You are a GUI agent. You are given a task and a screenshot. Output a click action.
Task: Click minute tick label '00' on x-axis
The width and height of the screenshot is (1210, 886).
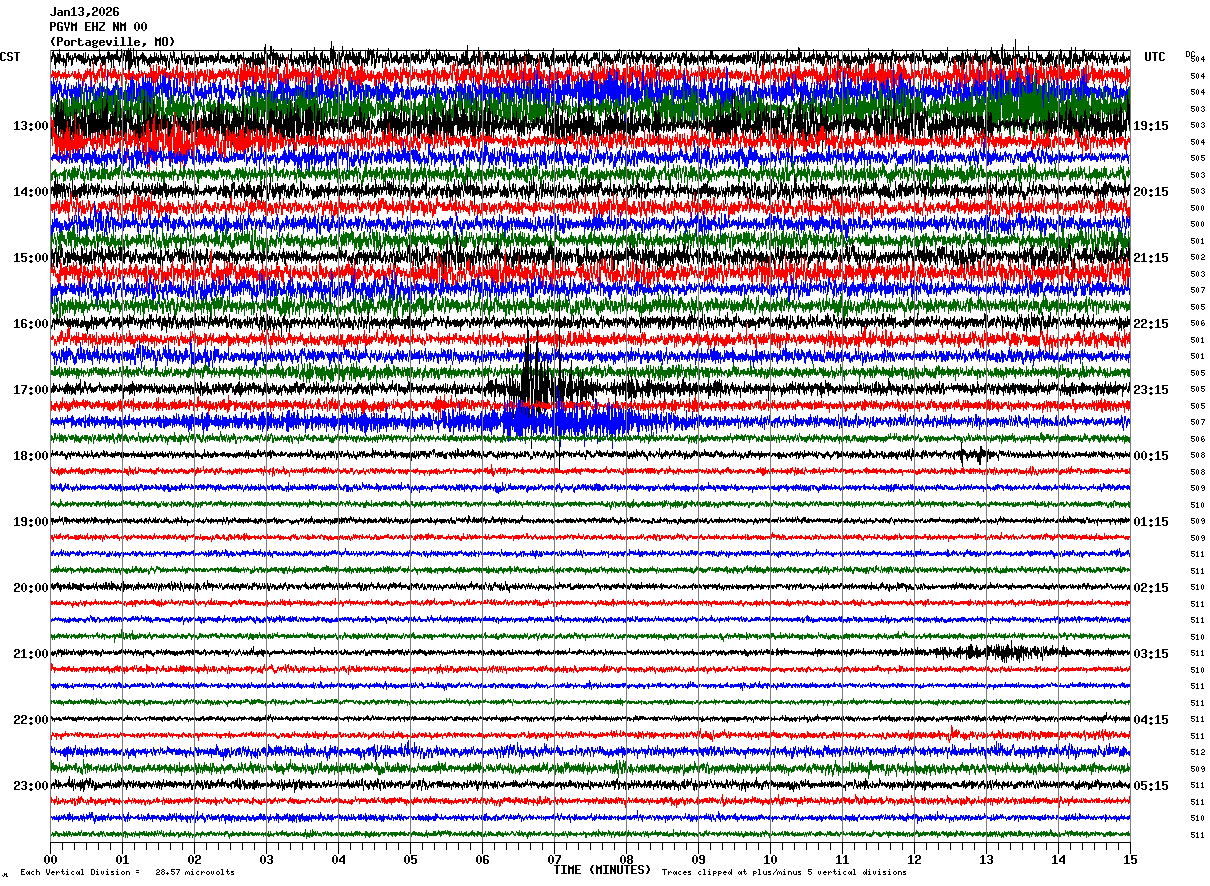[50, 859]
